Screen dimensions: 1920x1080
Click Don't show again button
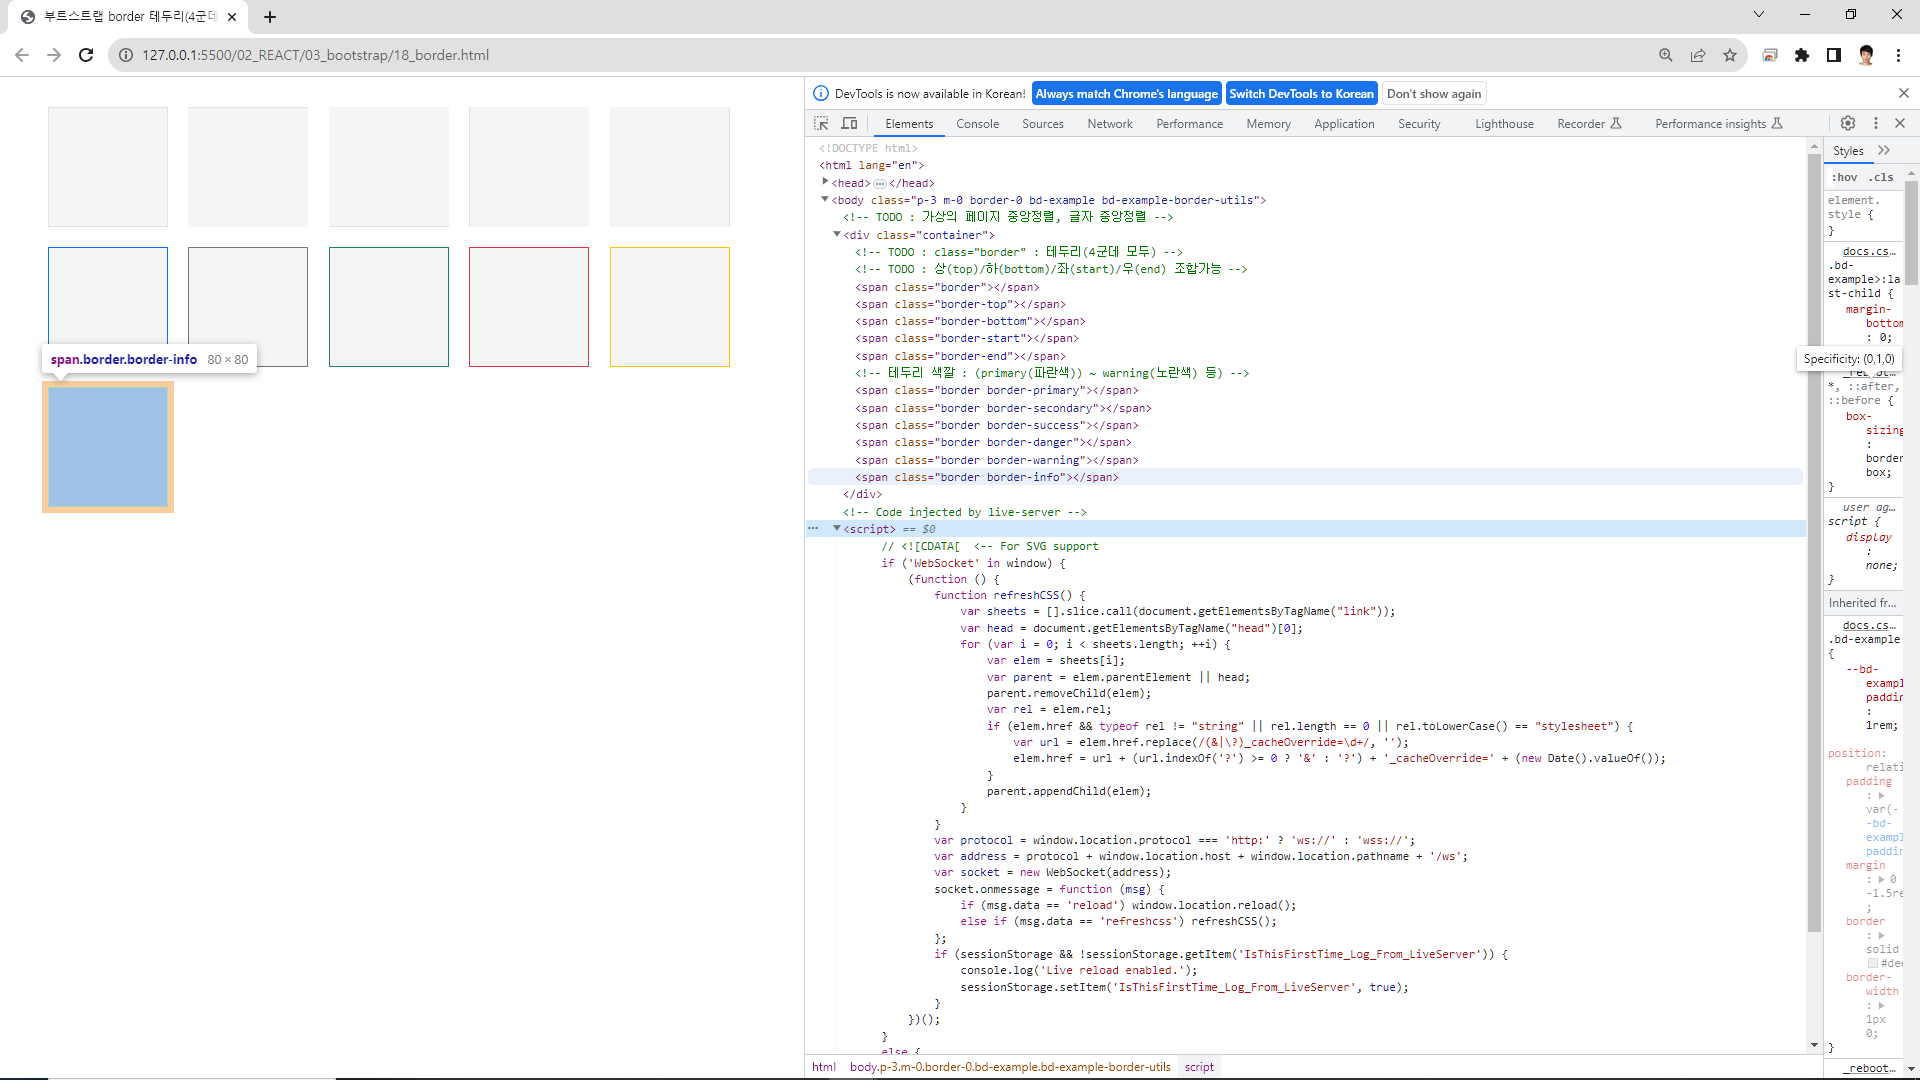[1433, 93]
